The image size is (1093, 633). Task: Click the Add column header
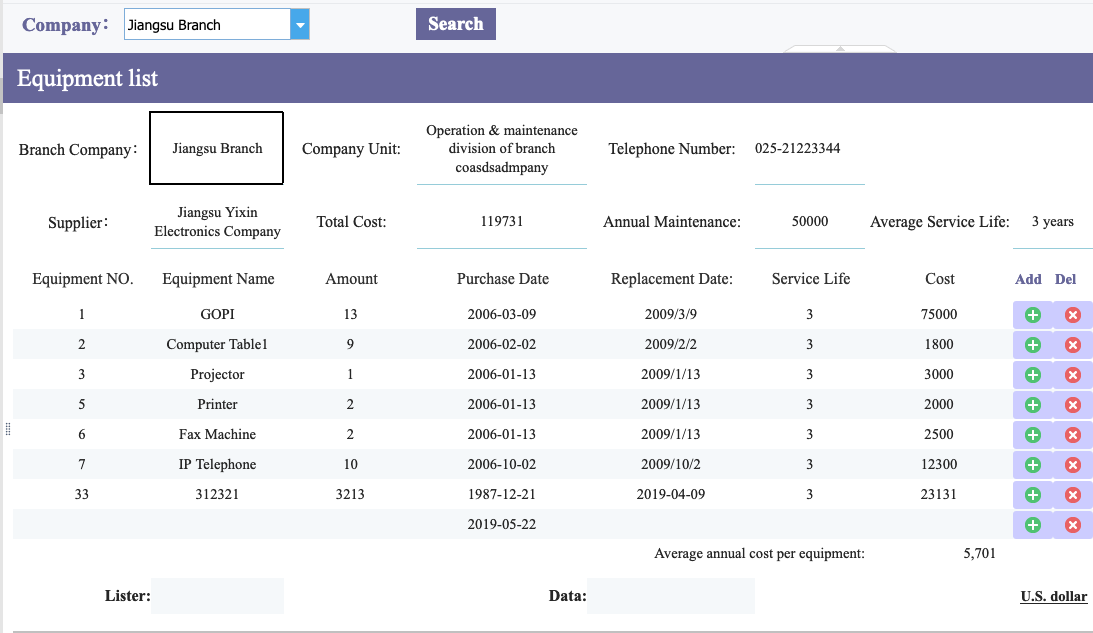click(x=1028, y=279)
